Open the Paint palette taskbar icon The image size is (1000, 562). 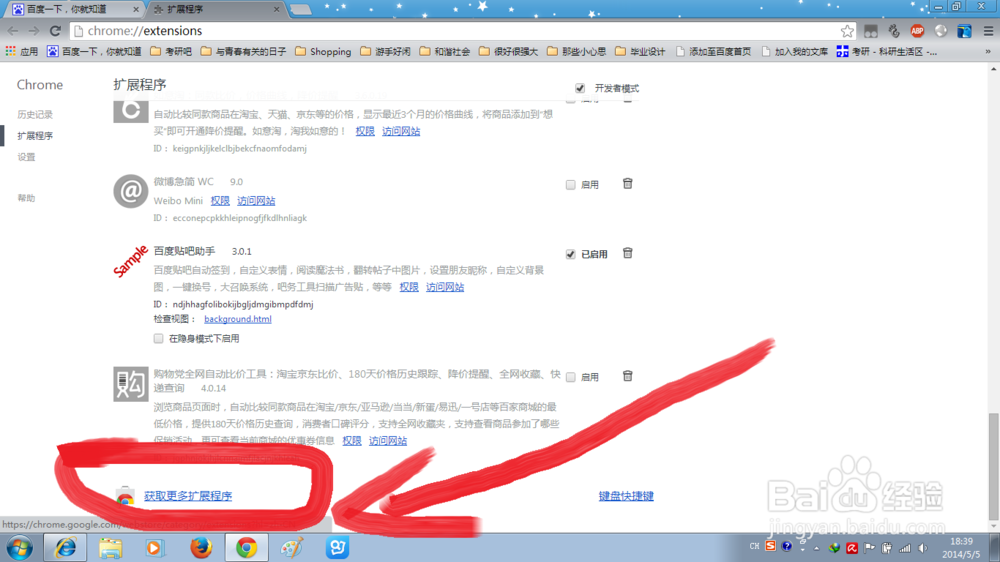click(292, 548)
